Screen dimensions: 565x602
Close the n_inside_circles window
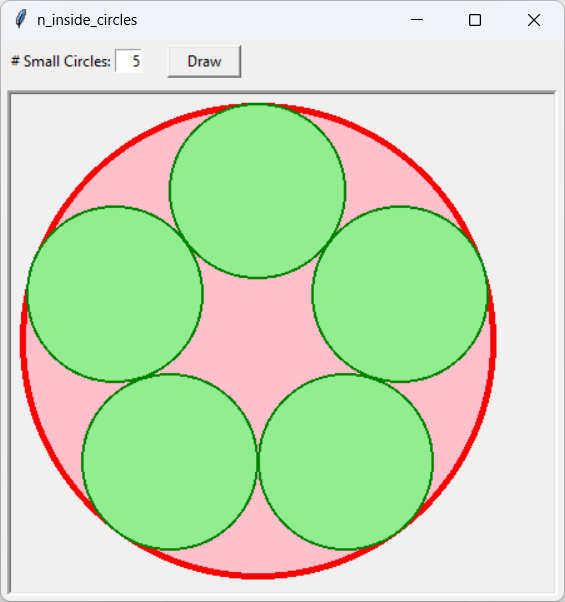click(x=534, y=20)
